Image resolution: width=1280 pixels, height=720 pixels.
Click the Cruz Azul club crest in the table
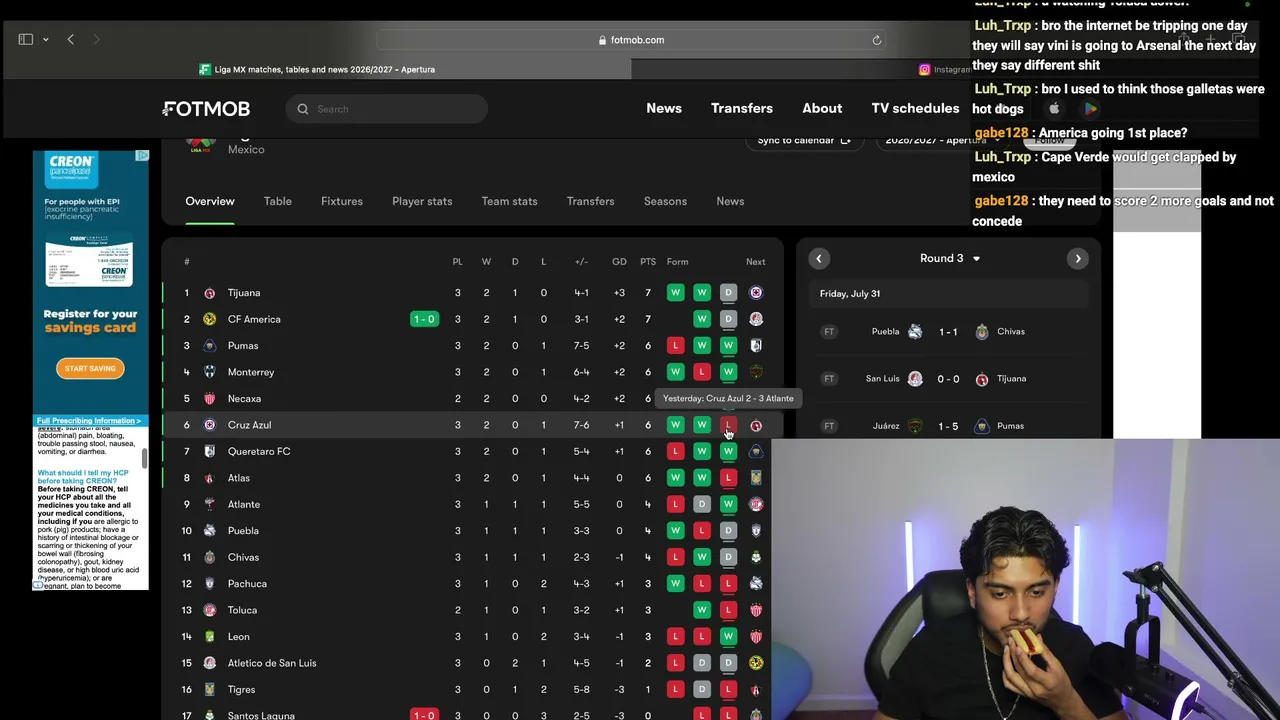(x=209, y=425)
